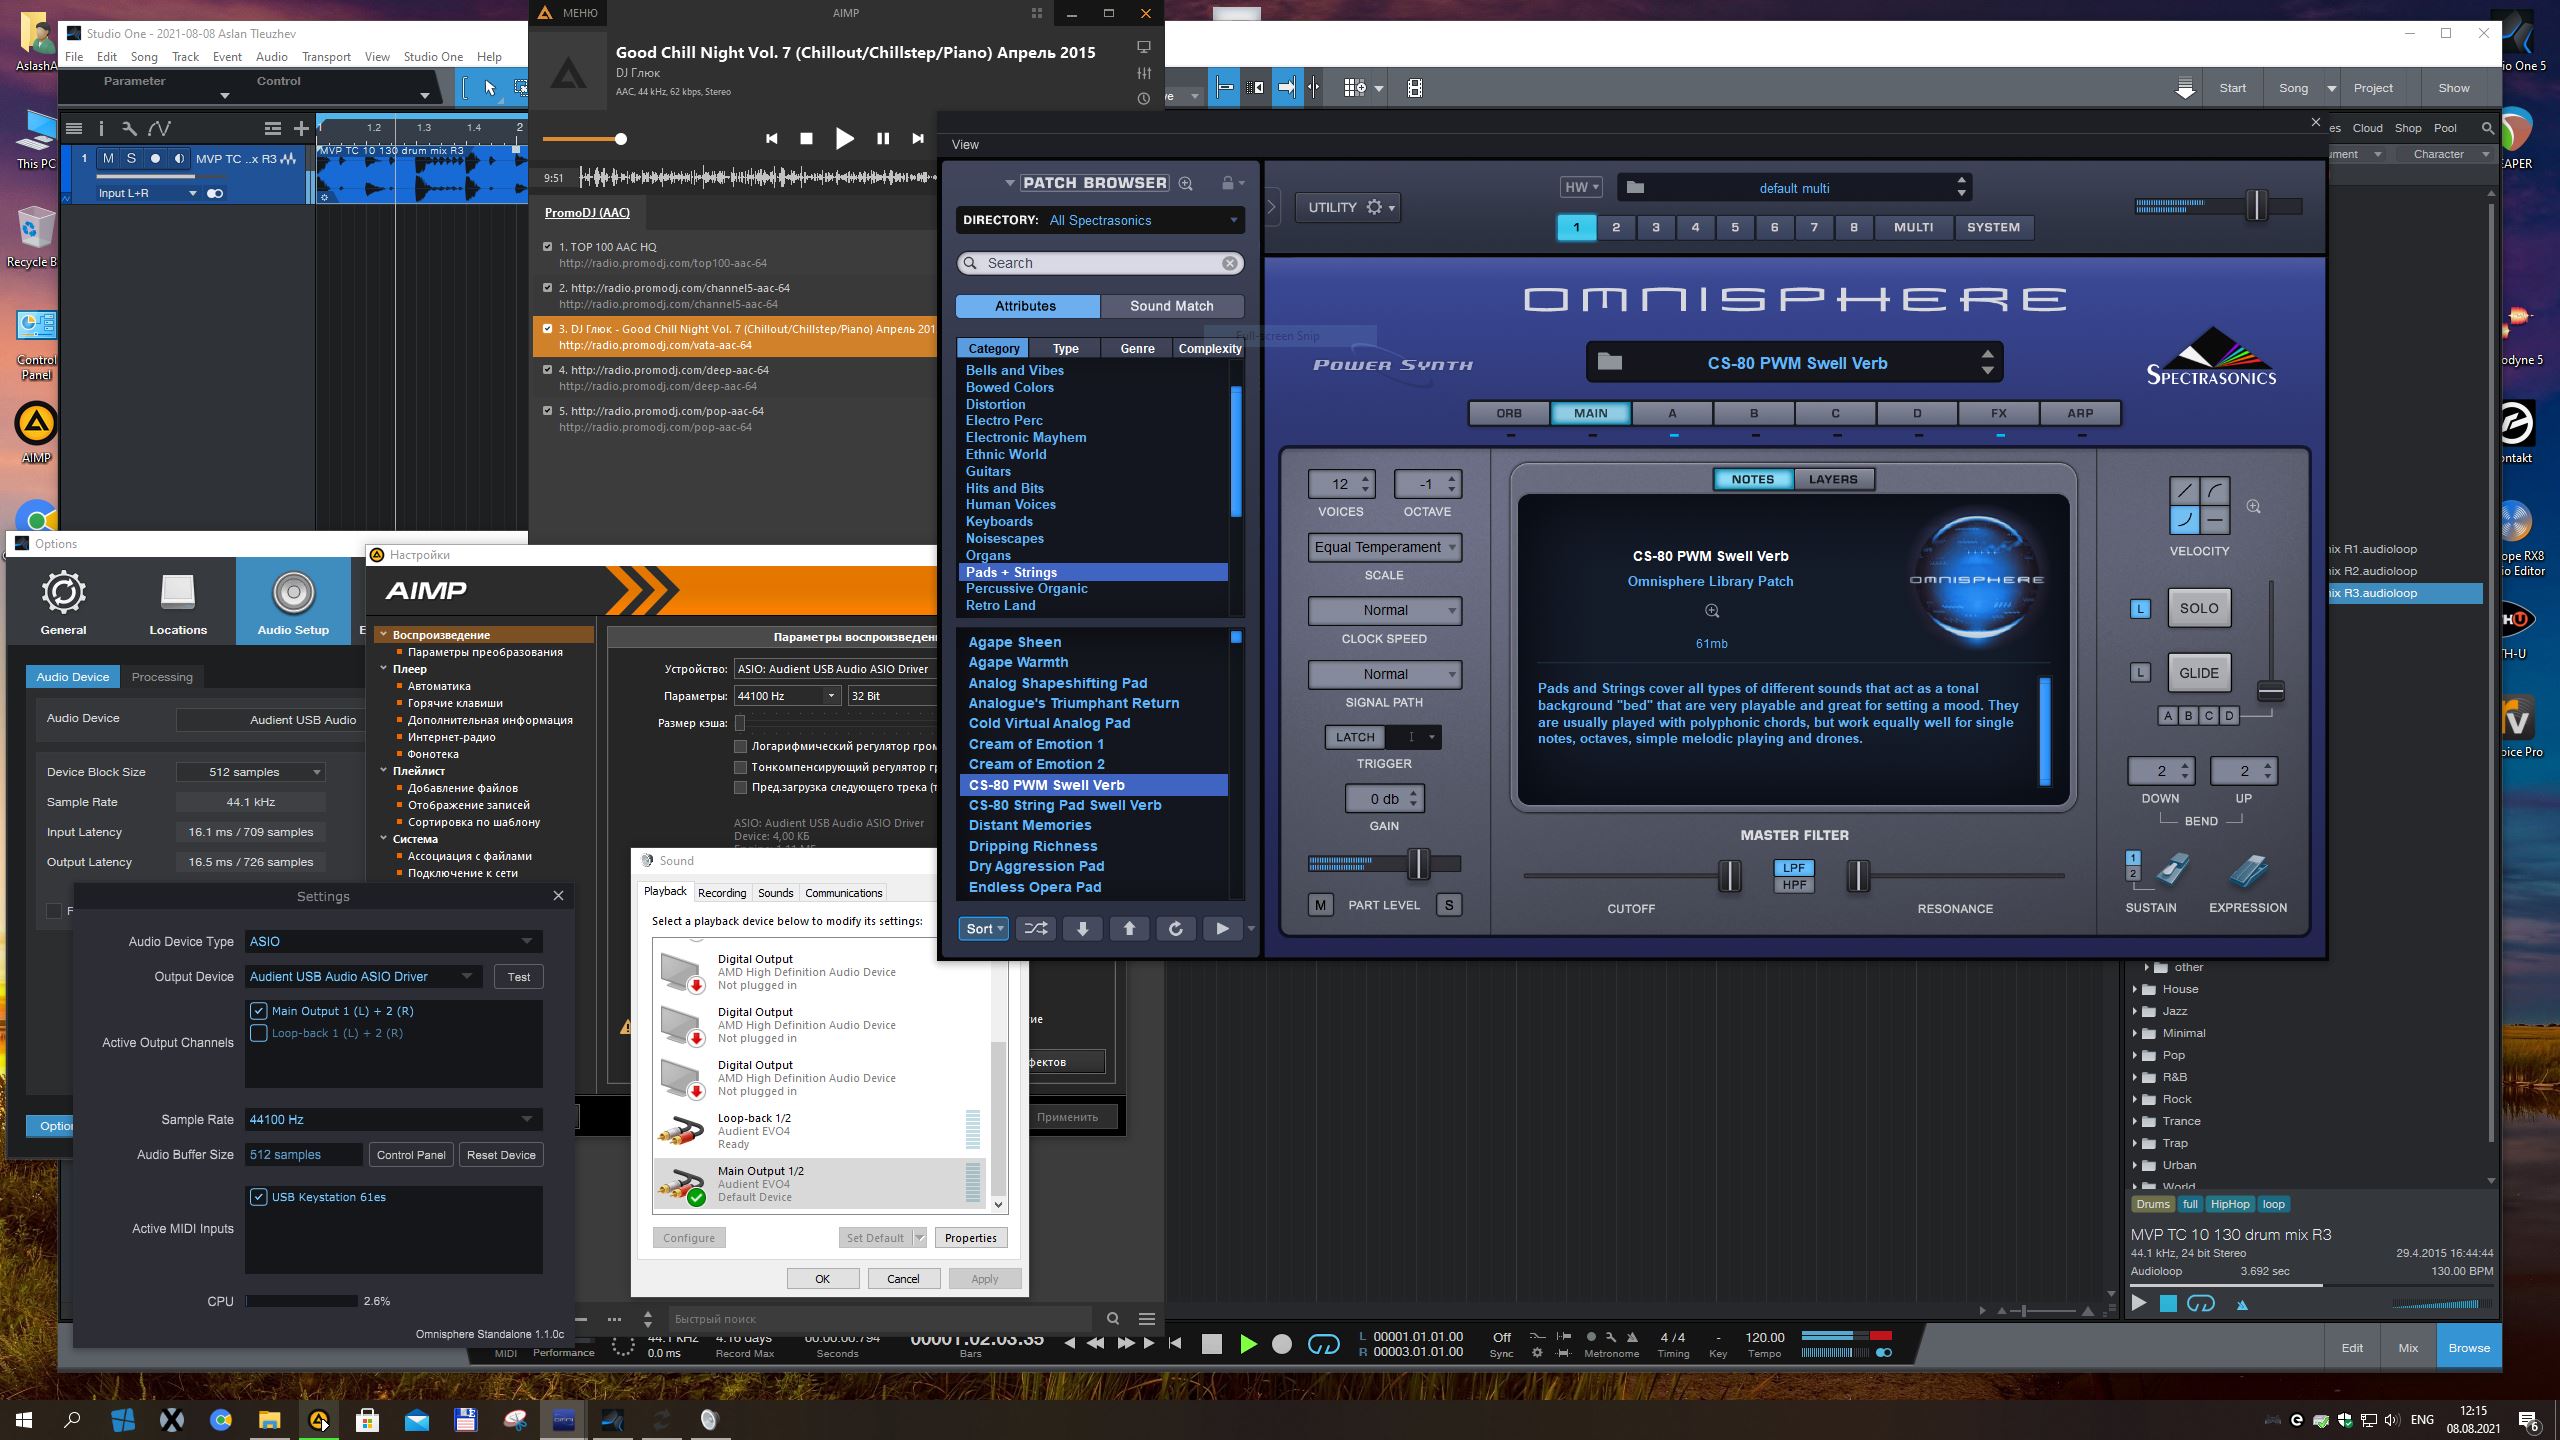The image size is (2560, 1440).
Task: Click Properties in Sound dialog
Action: 970,1238
